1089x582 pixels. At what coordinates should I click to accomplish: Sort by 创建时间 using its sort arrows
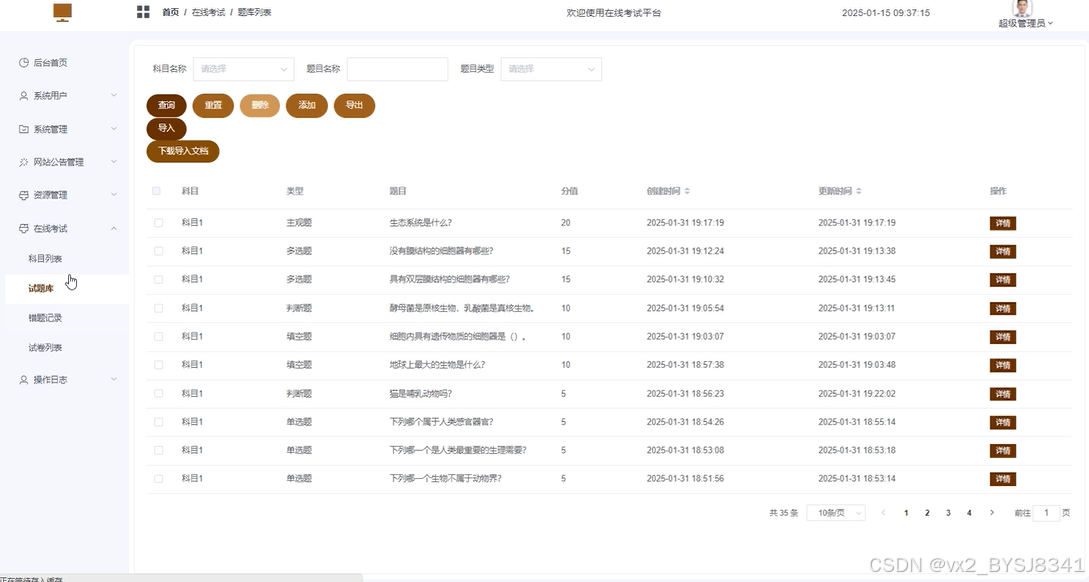point(687,191)
